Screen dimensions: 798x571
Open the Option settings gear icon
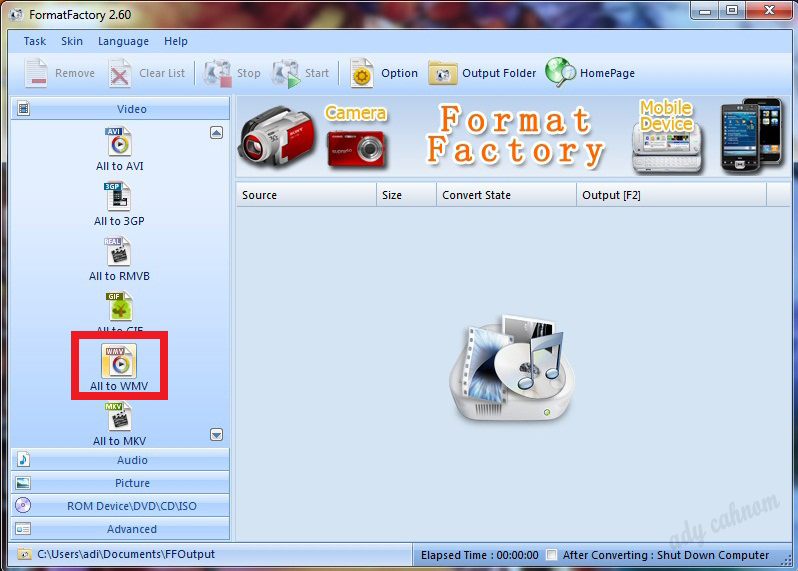coord(362,73)
